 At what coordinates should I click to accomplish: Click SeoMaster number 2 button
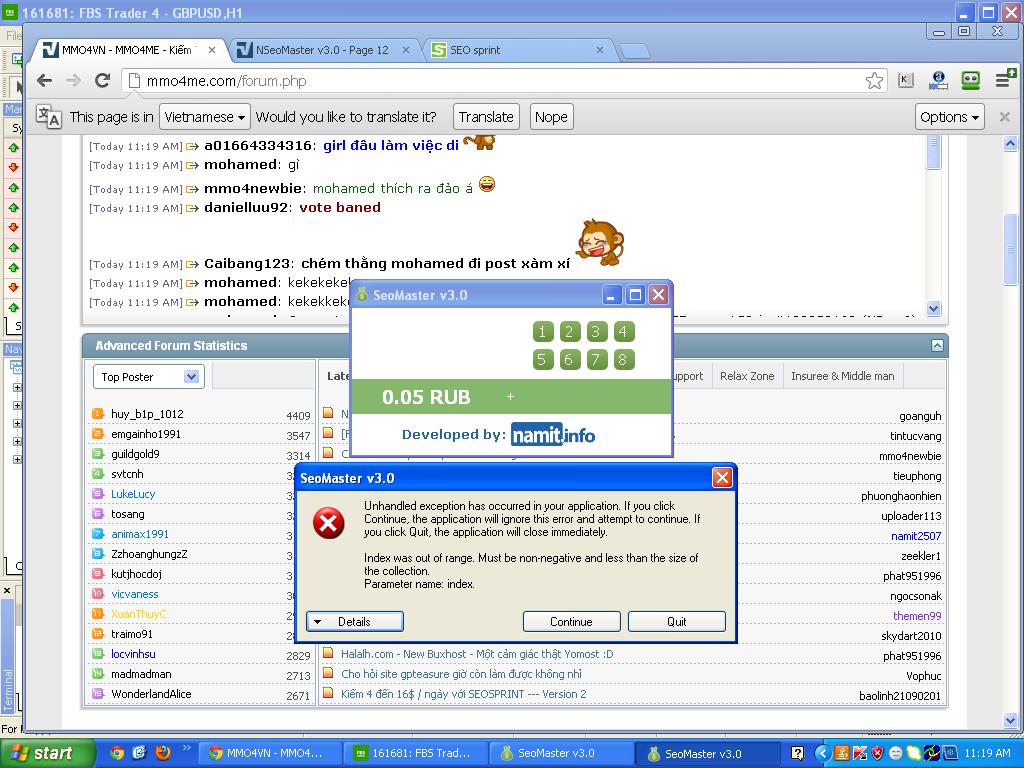[569, 332]
